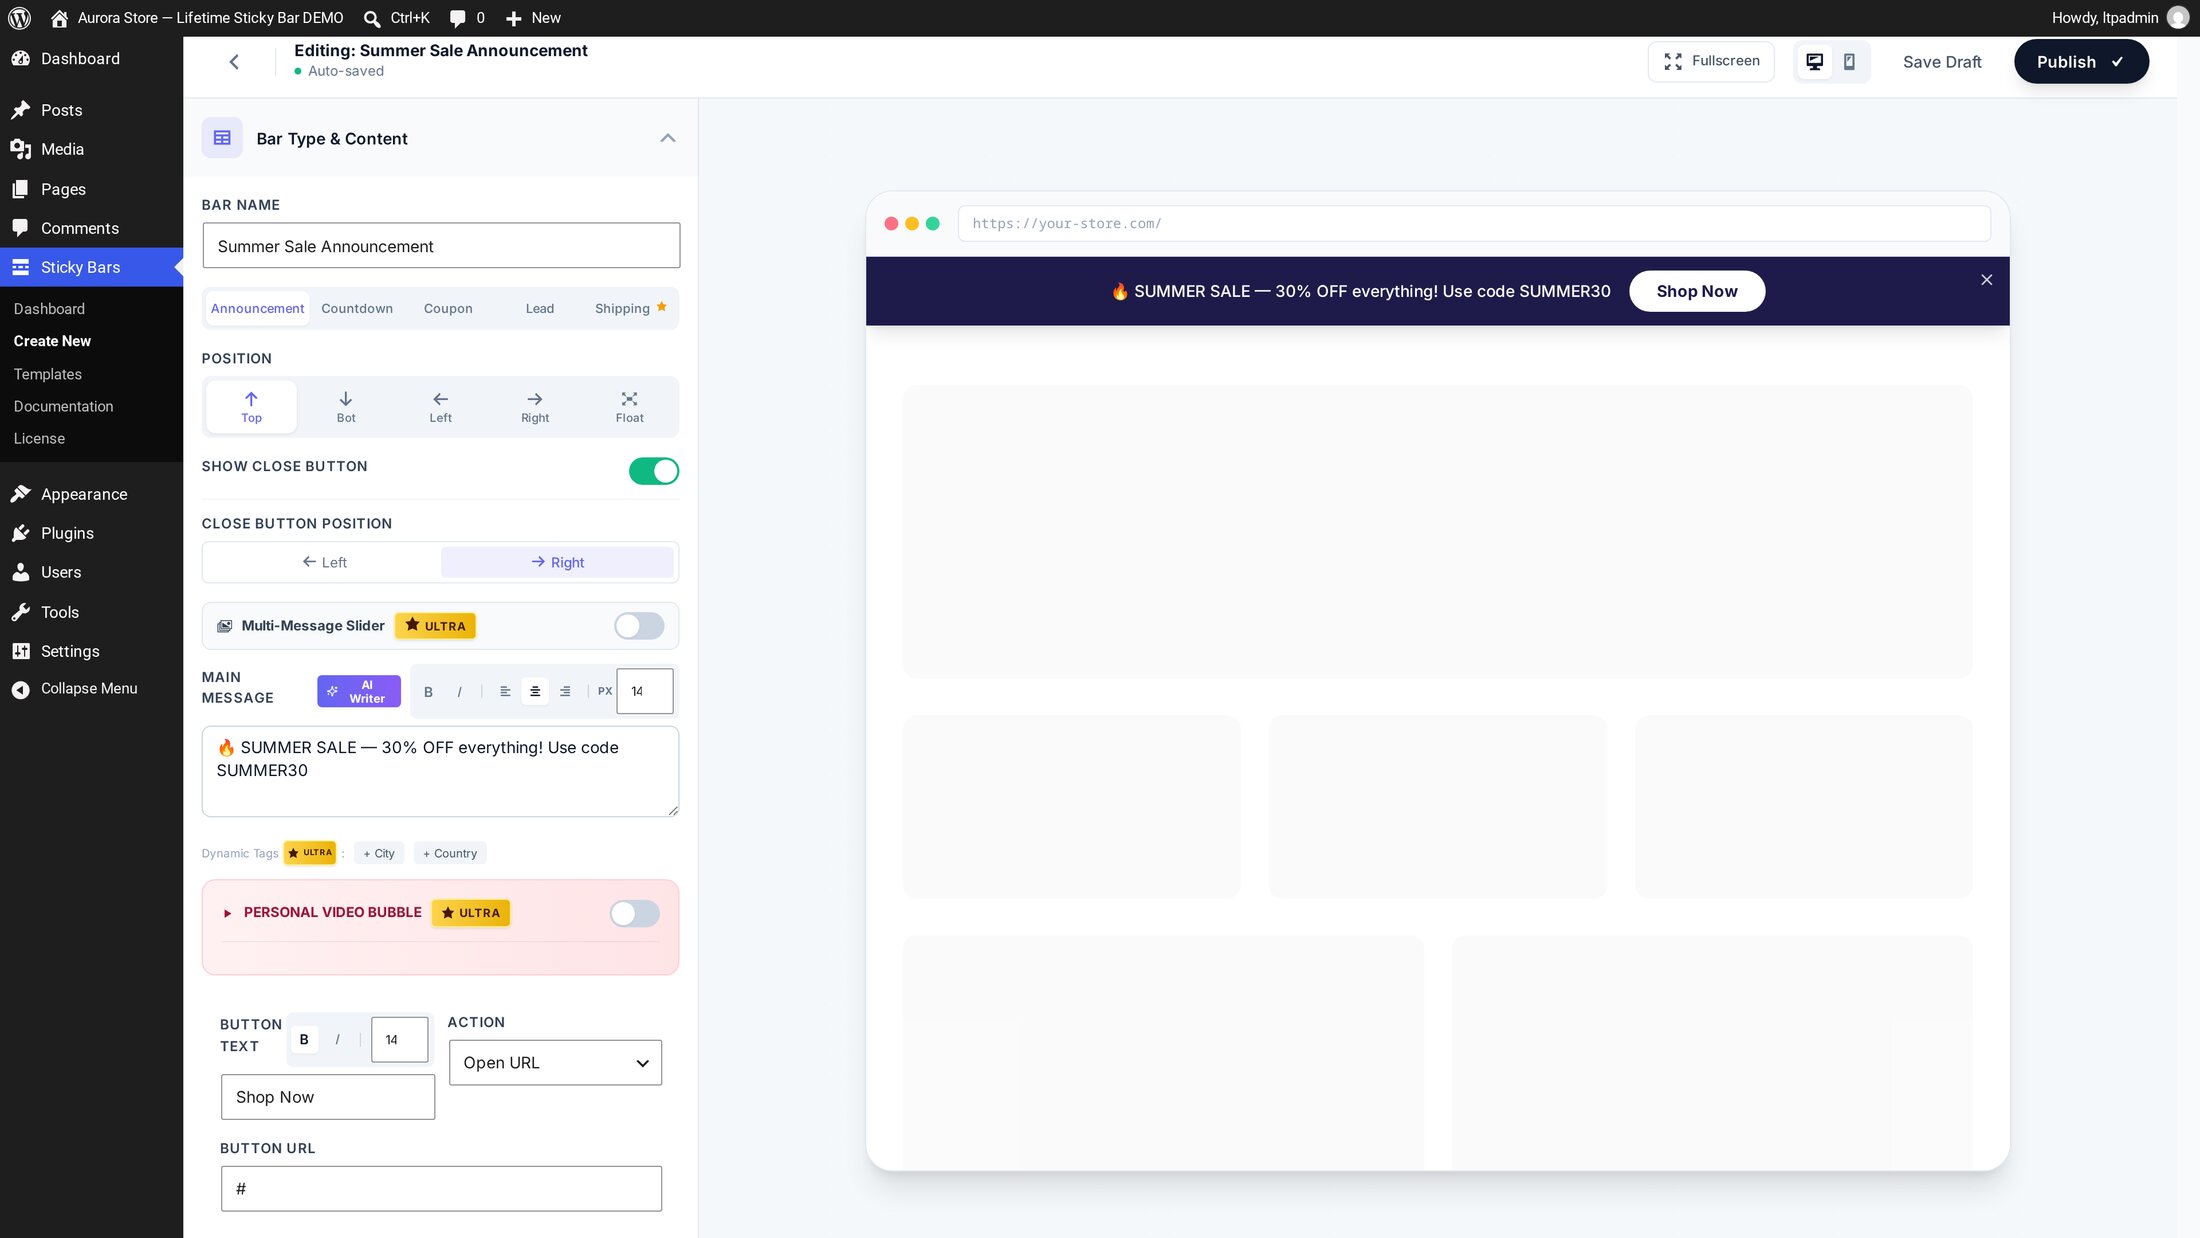Expand the Personal Video Bubble triangle
This screenshot has width=2200, height=1238.
[227, 913]
